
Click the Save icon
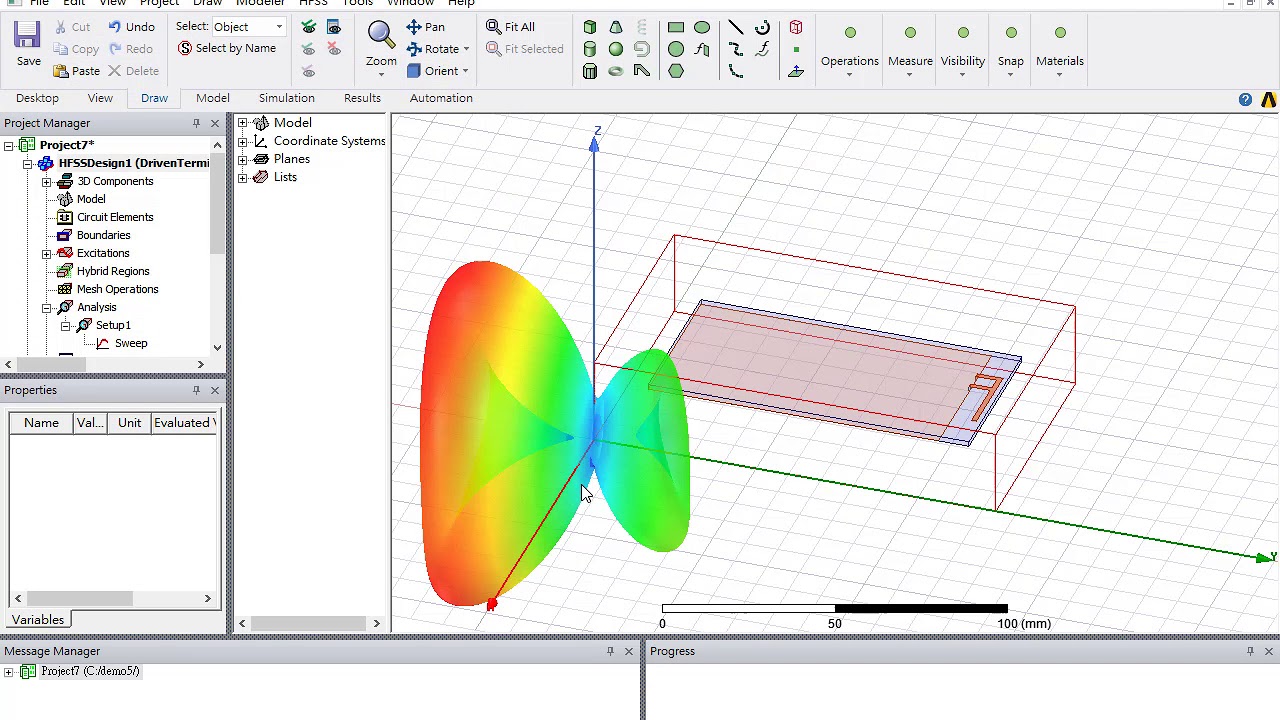27,34
